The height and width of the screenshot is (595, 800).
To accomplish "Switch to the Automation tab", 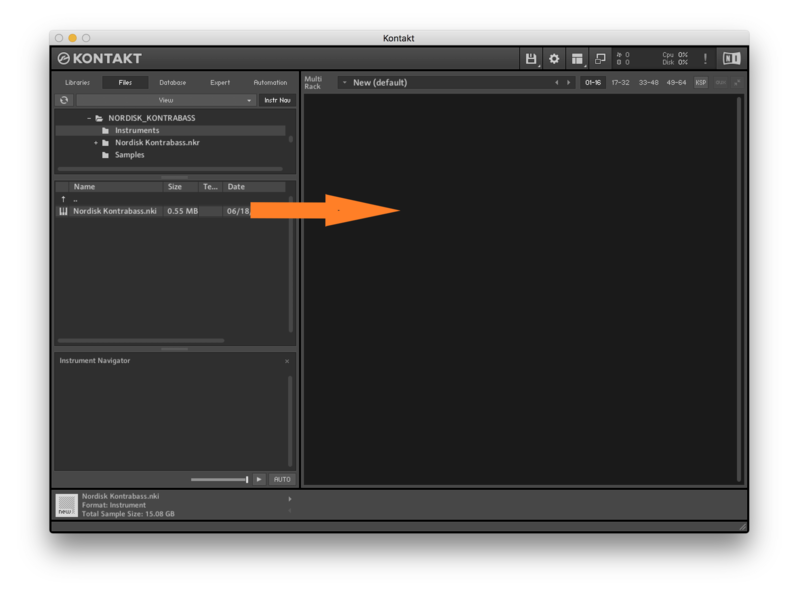I will click(x=270, y=83).
